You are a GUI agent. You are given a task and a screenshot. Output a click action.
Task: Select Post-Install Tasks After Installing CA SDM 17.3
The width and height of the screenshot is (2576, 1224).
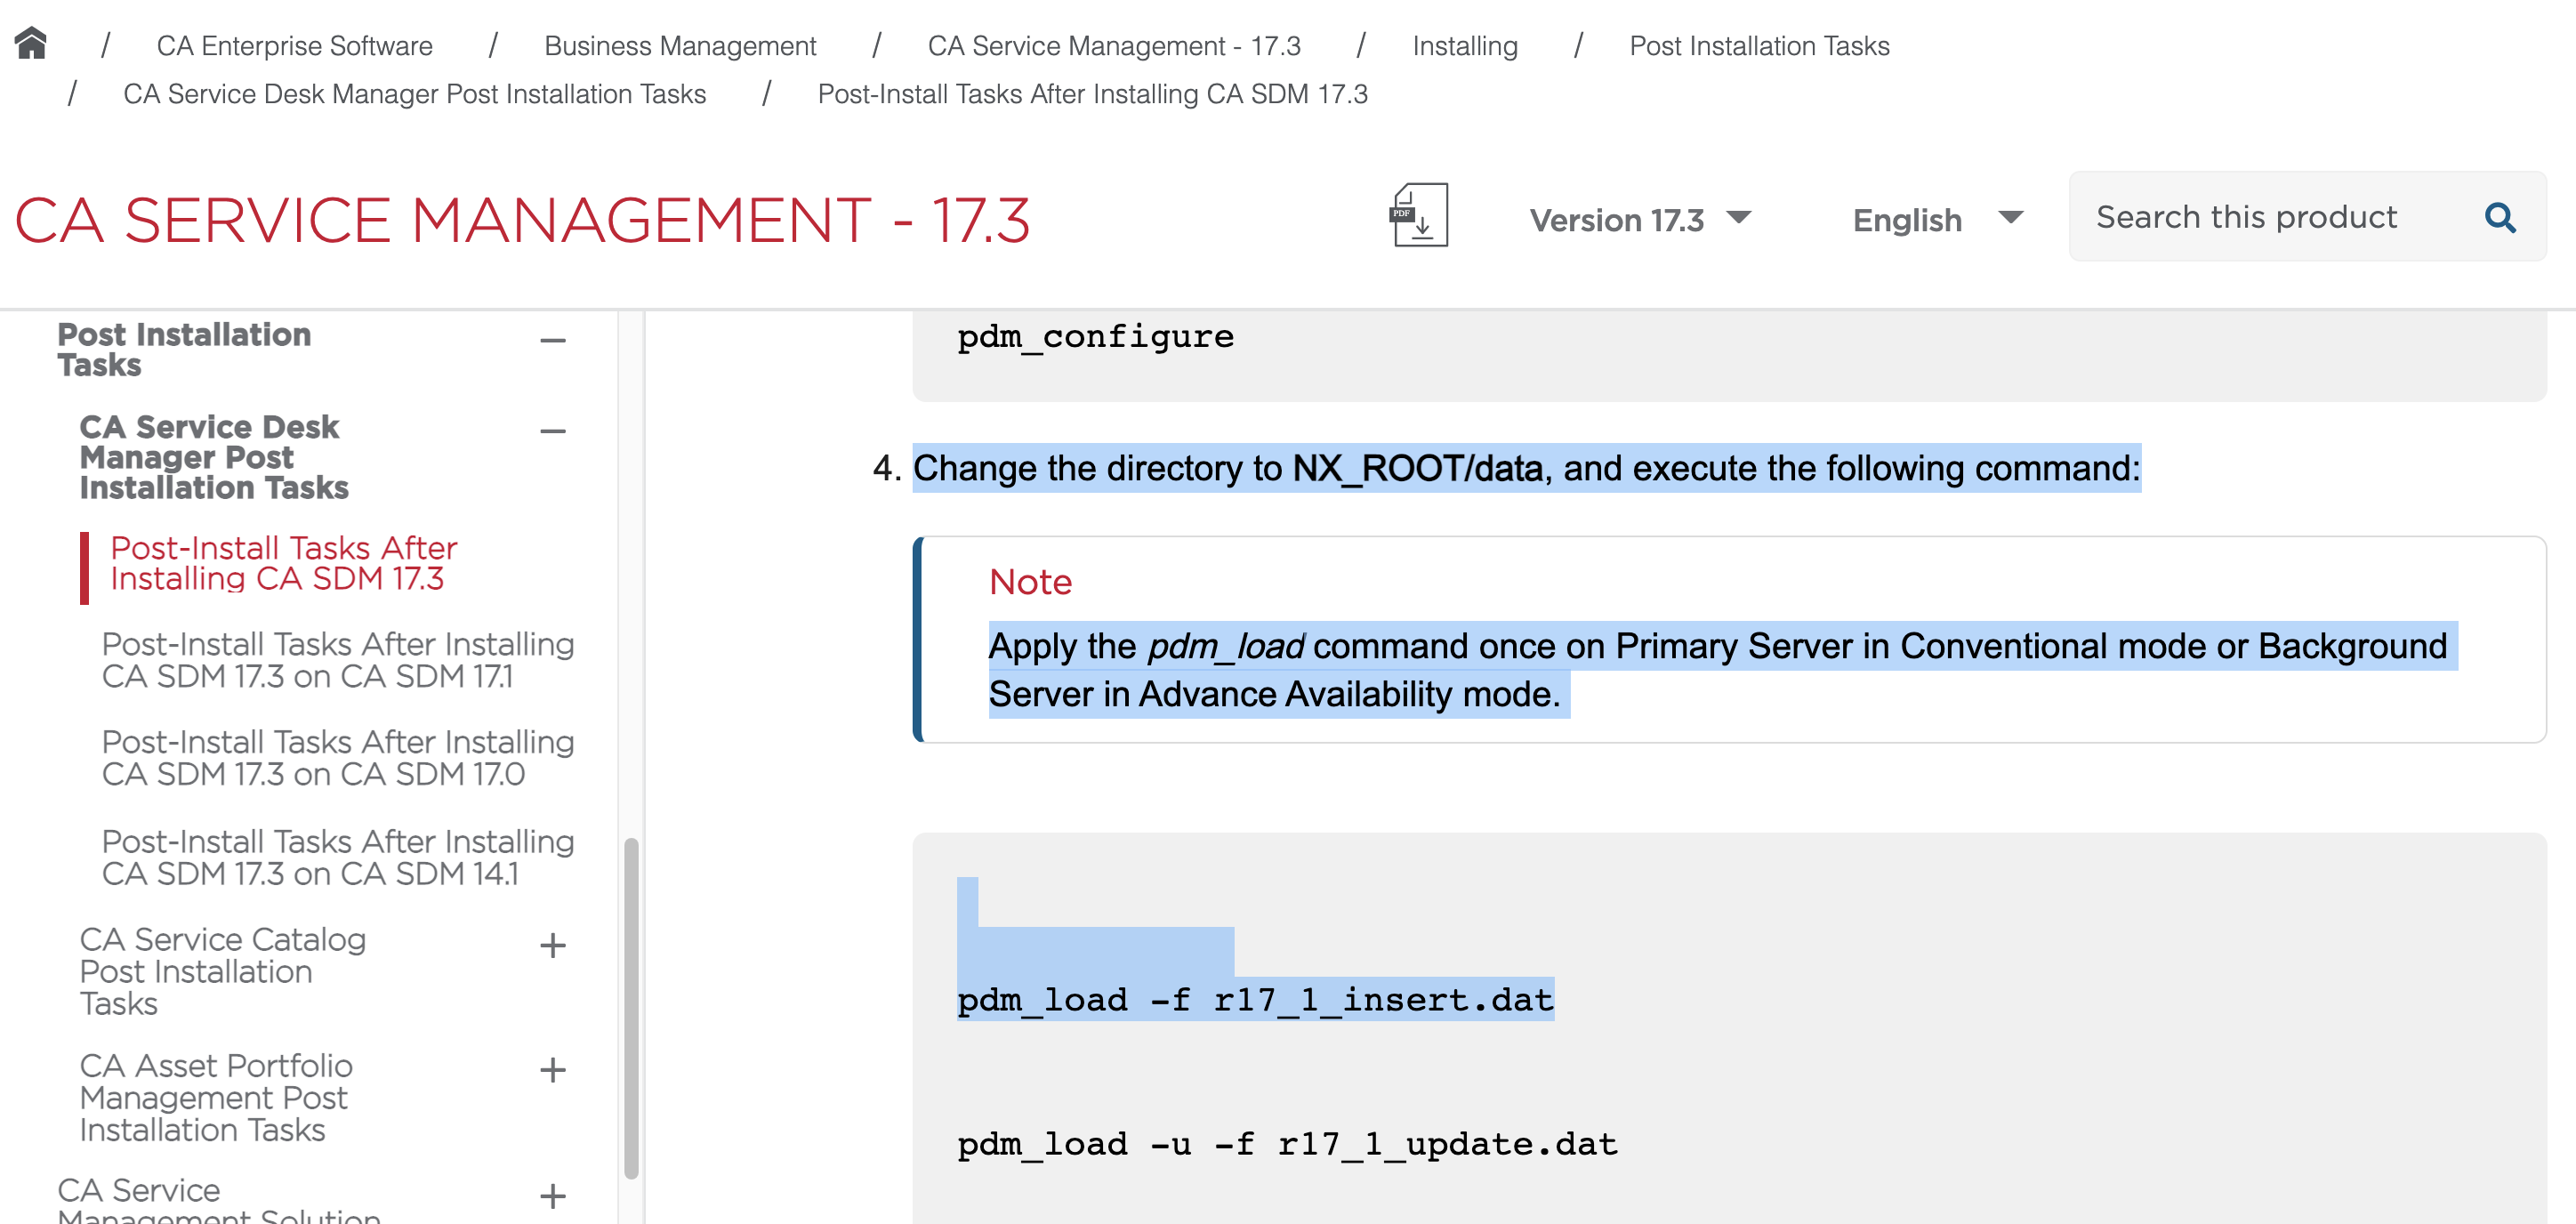tap(283, 562)
